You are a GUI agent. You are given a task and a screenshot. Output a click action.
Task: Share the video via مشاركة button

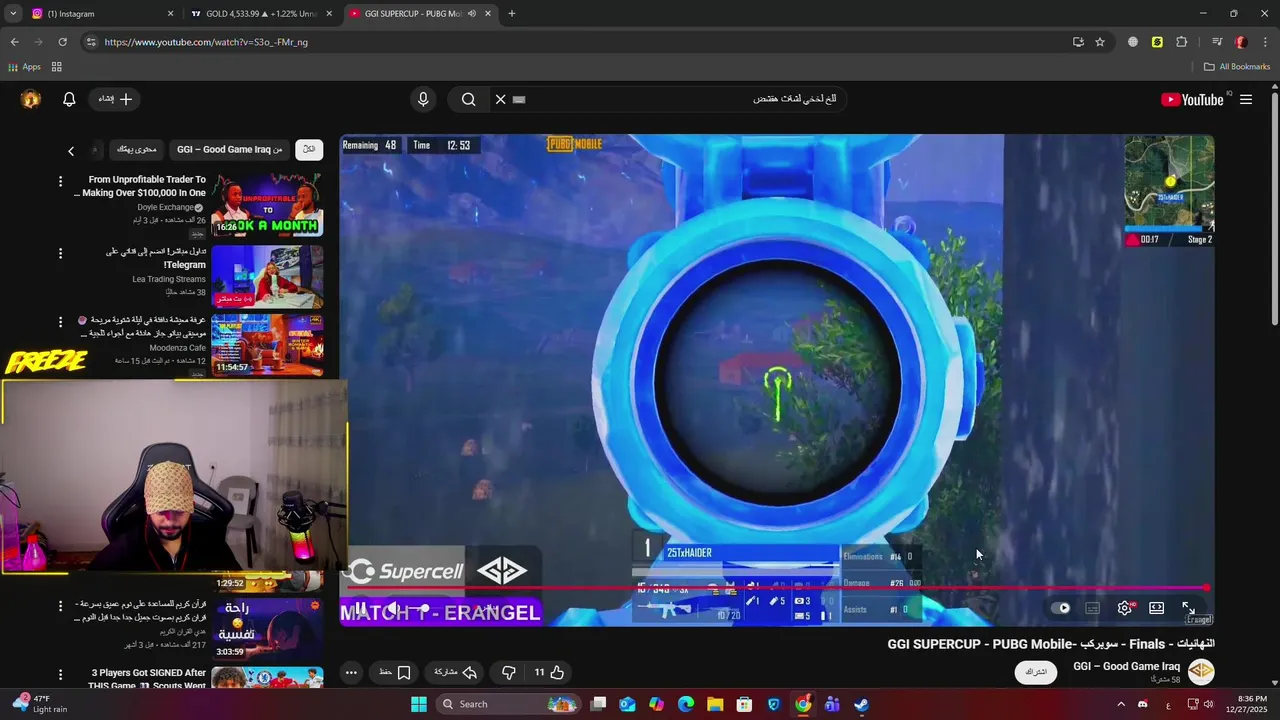click(455, 673)
